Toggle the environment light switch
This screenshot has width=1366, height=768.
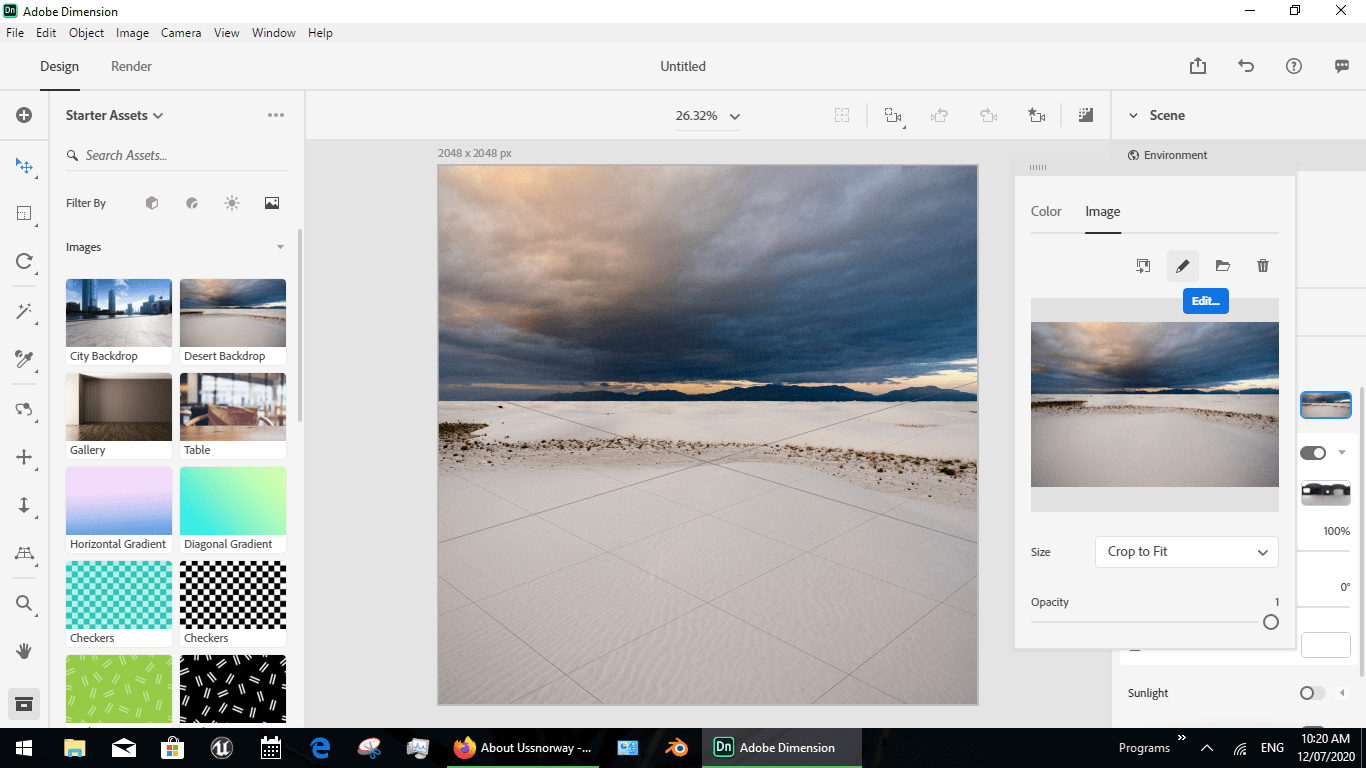1312,453
